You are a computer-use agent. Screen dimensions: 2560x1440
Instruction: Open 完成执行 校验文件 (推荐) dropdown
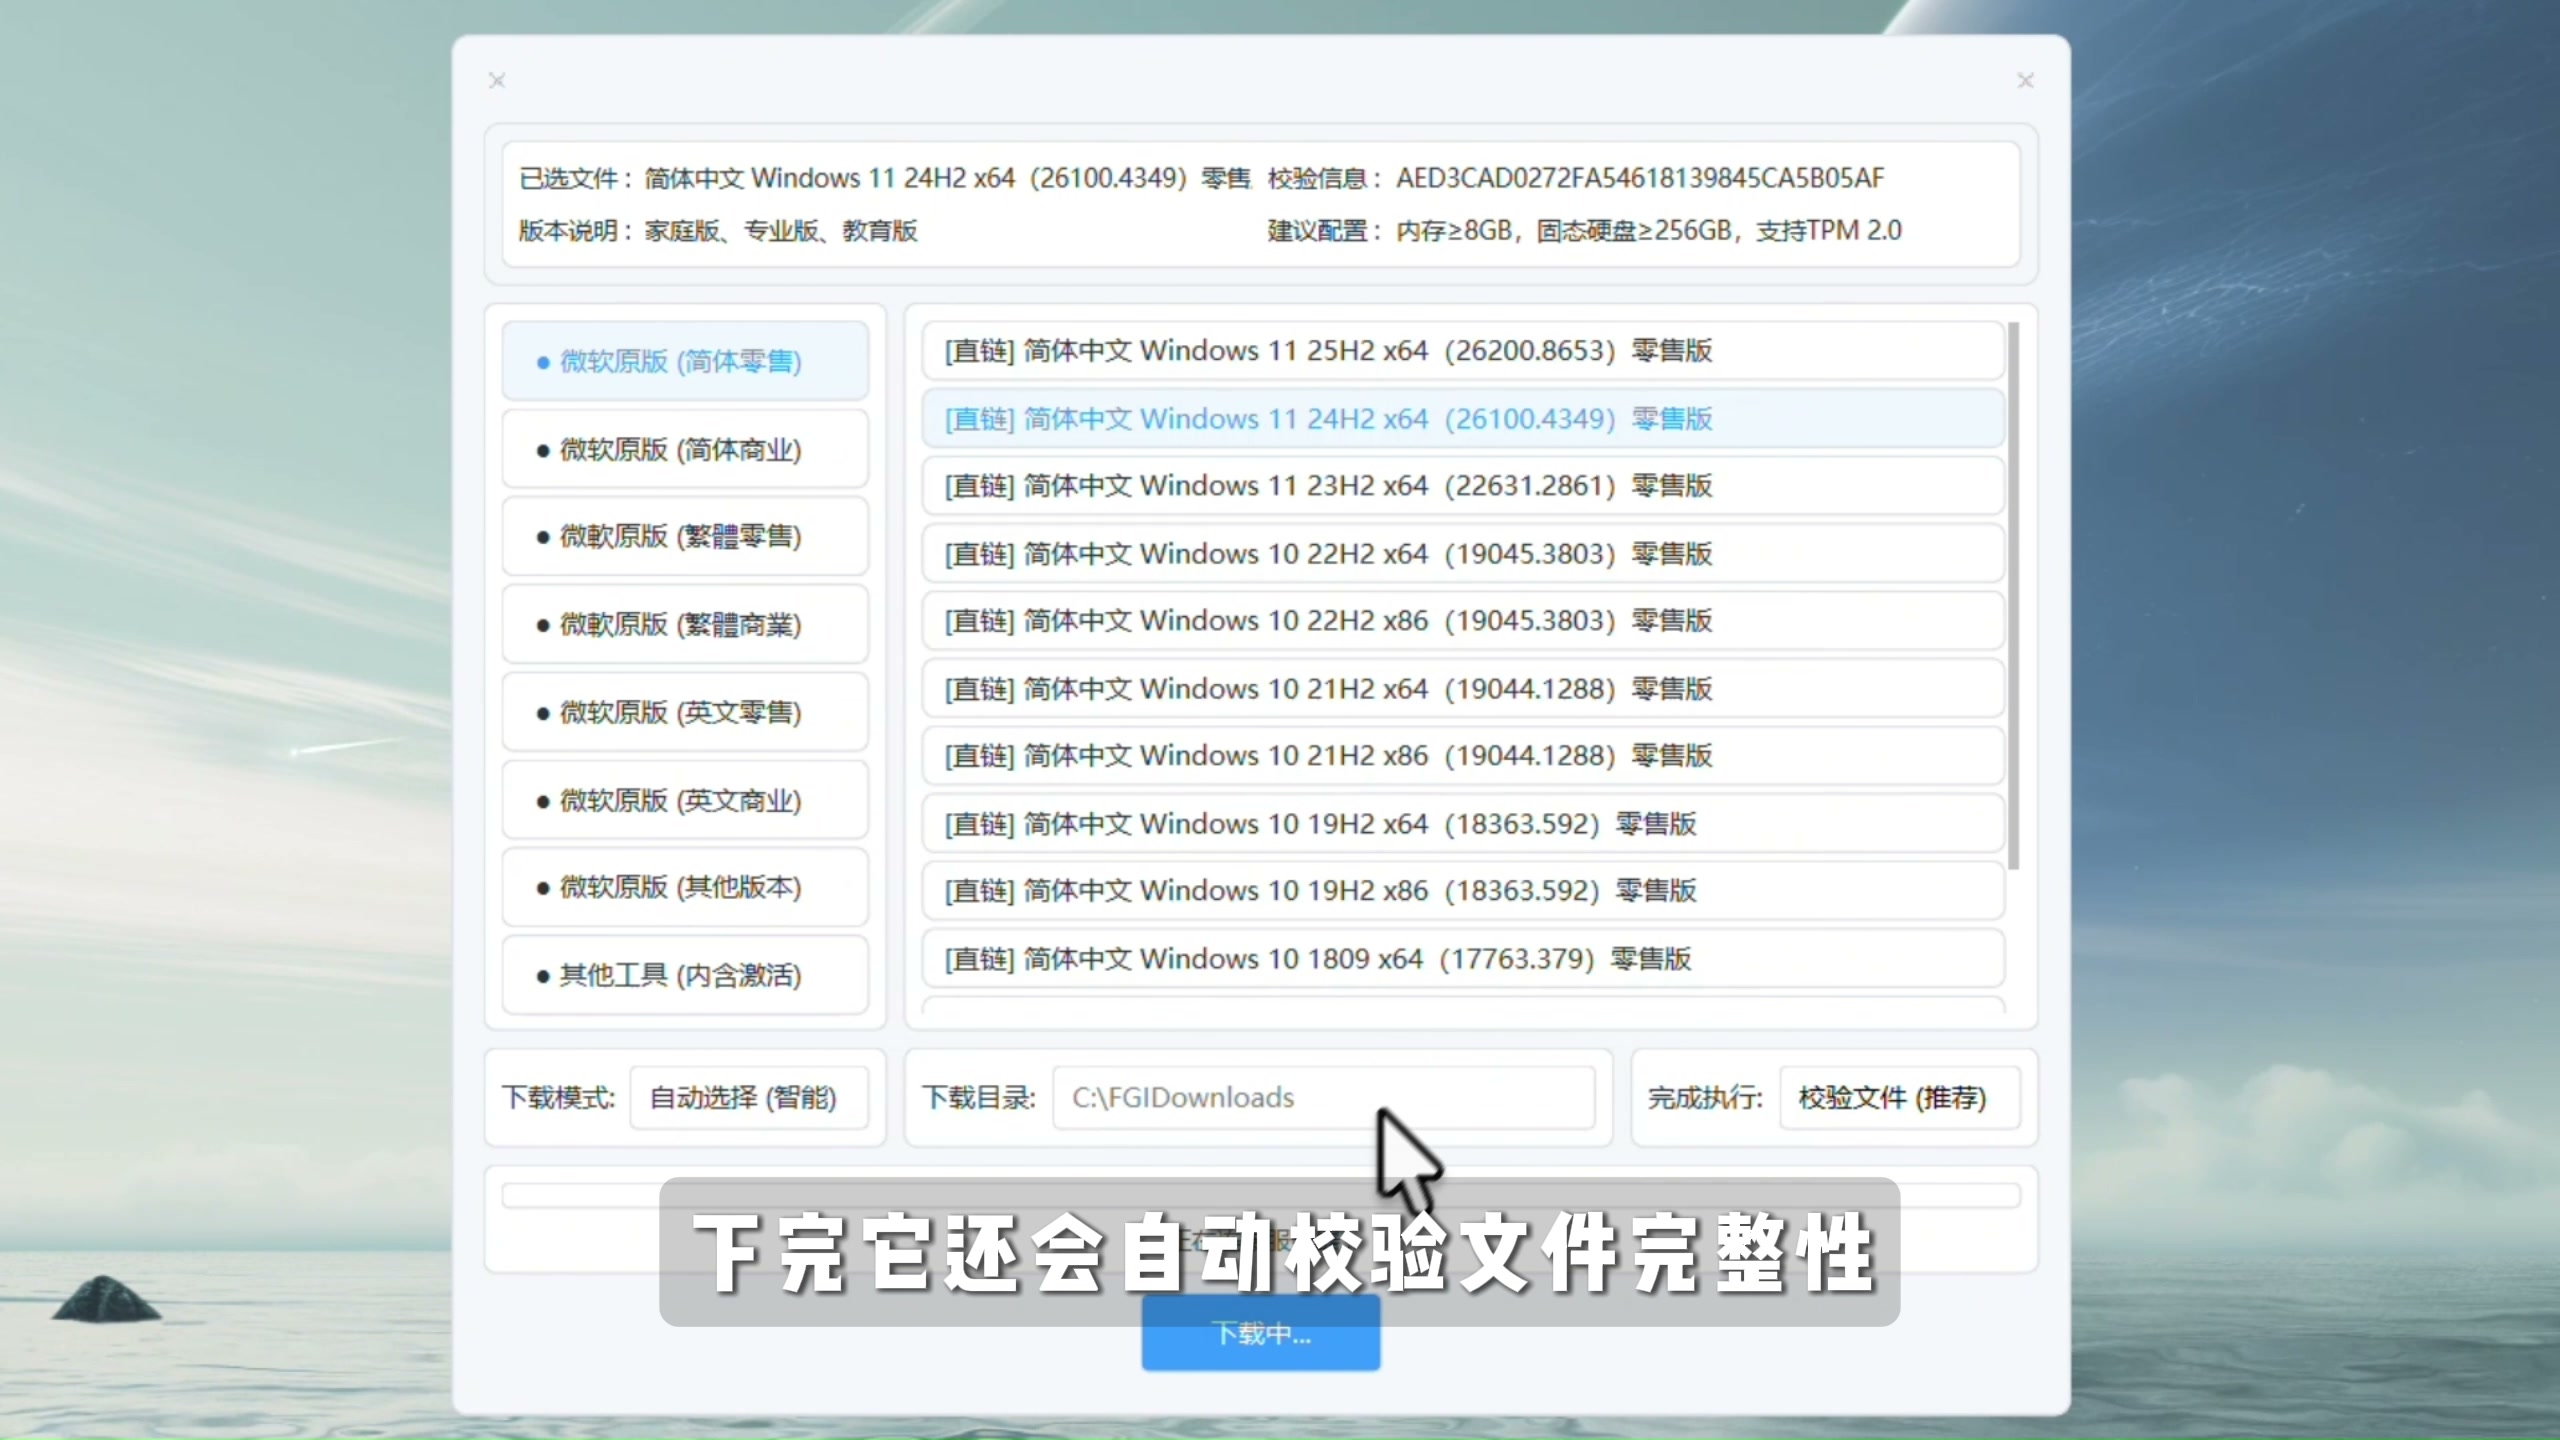coord(1899,1098)
